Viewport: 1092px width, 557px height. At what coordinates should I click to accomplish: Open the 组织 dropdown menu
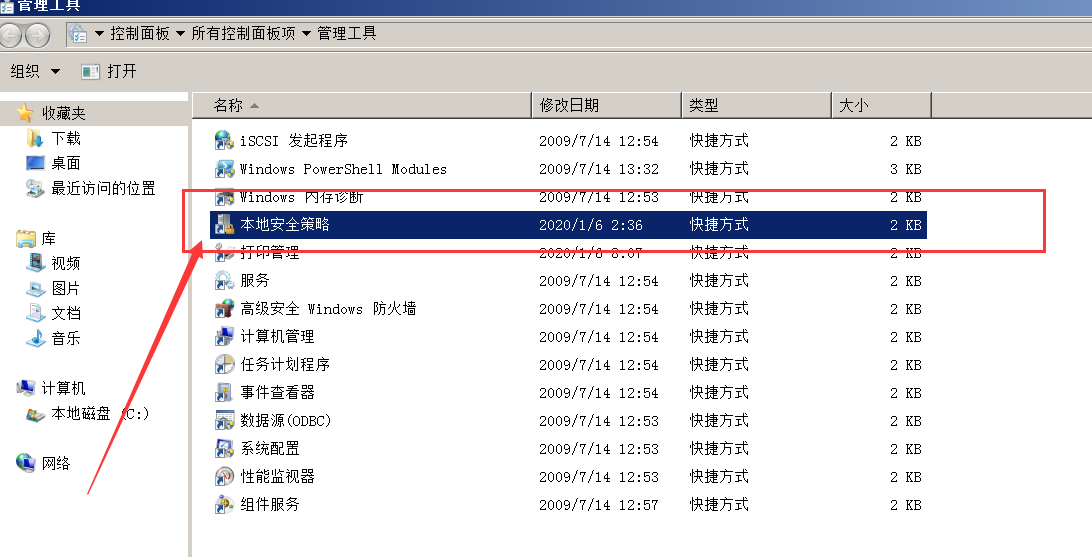coord(36,71)
